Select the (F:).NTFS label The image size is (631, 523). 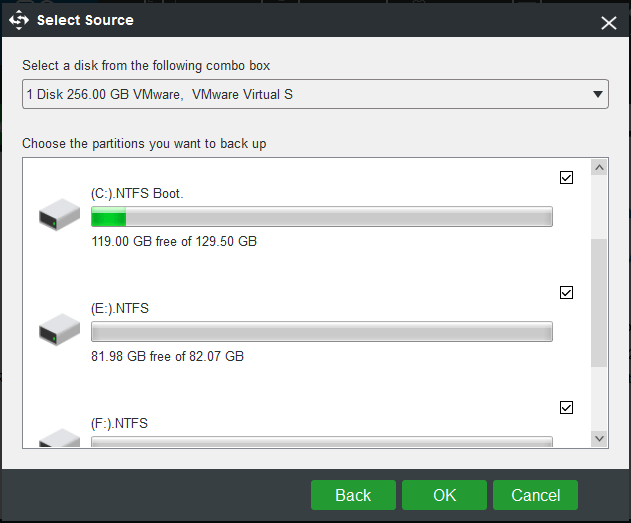click(x=120, y=424)
